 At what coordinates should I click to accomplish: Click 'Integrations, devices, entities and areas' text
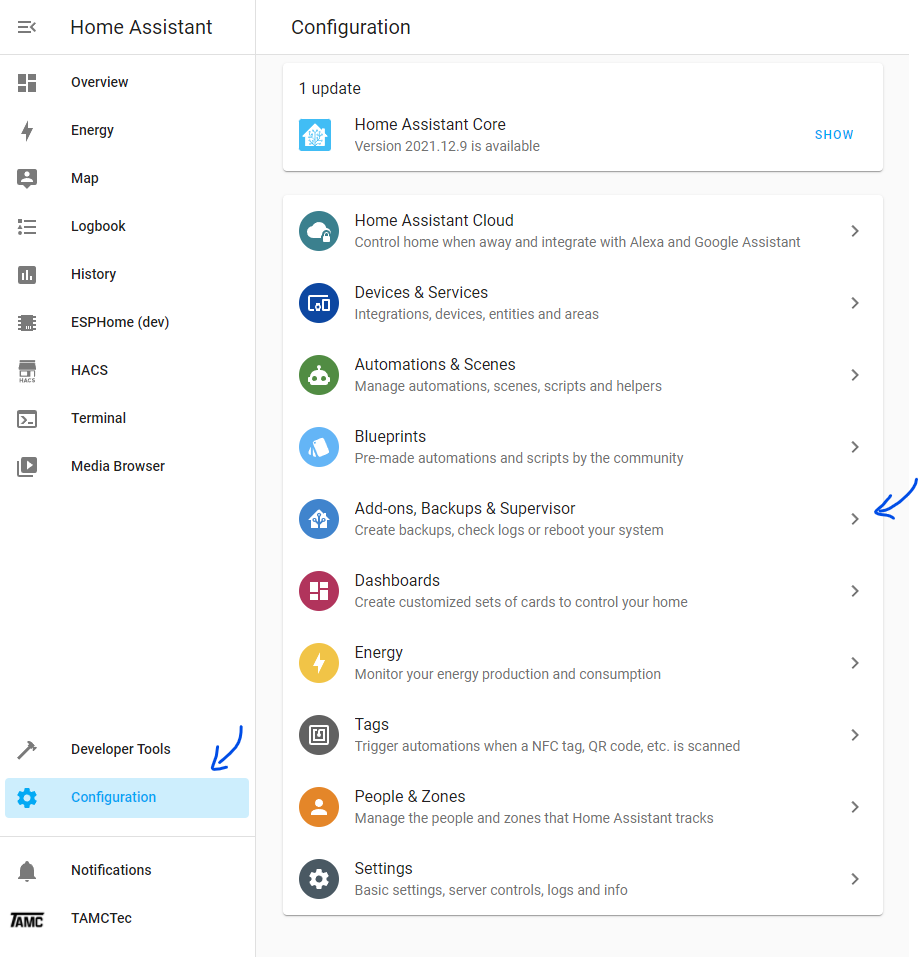click(x=477, y=314)
